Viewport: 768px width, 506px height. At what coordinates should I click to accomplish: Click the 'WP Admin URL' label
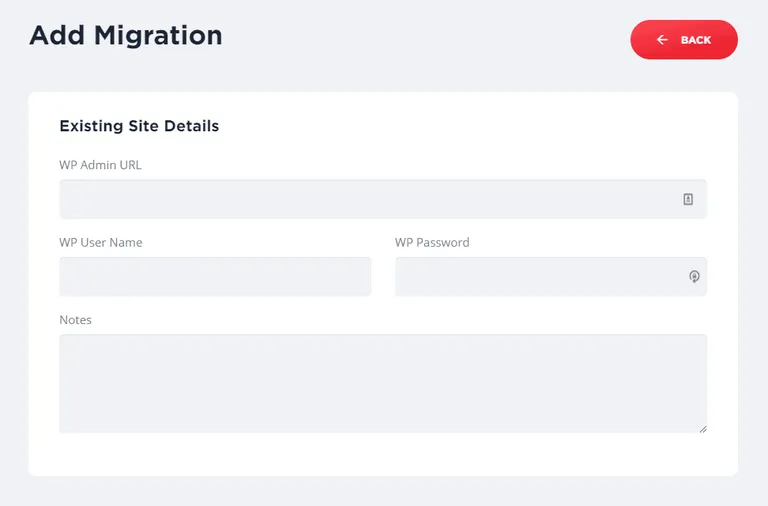click(100, 165)
